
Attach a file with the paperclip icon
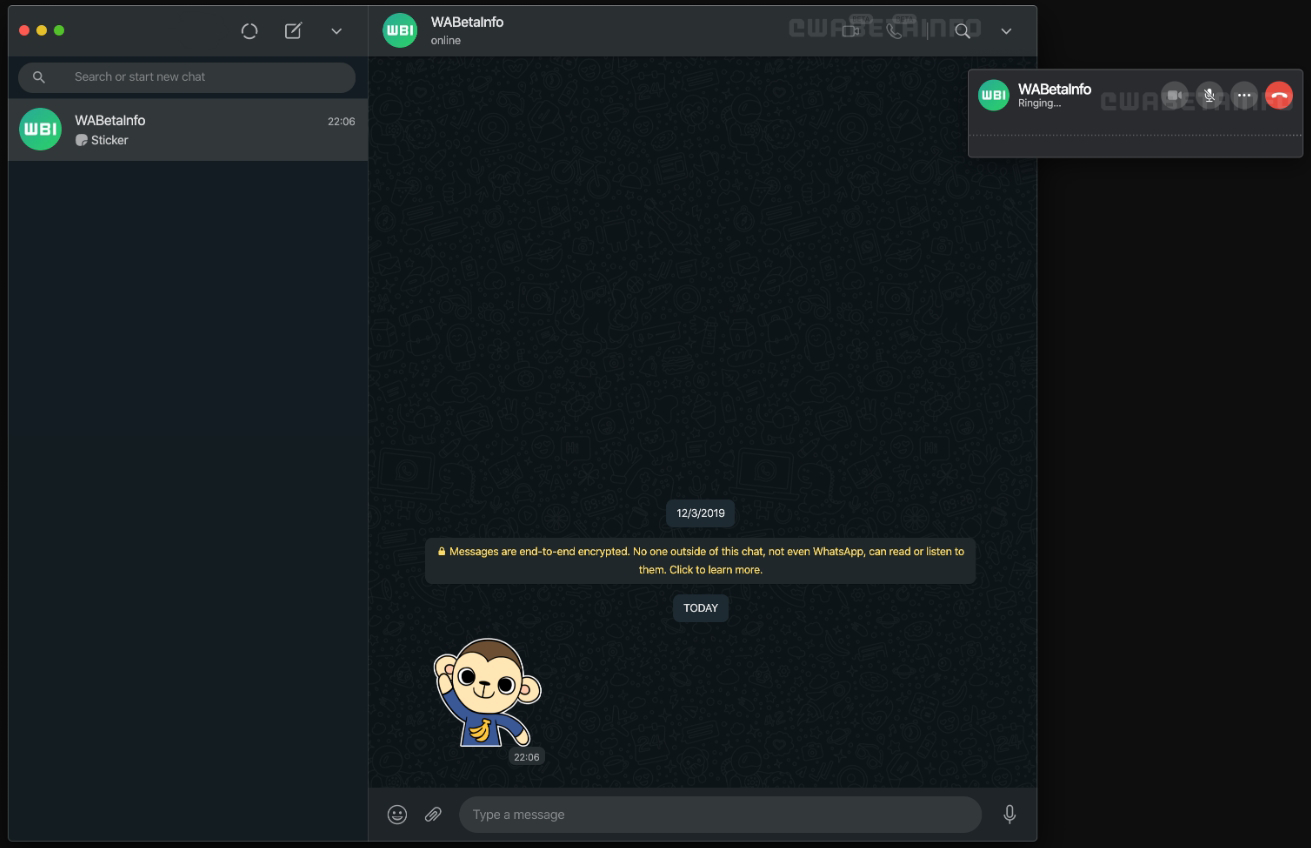pos(433,814)
